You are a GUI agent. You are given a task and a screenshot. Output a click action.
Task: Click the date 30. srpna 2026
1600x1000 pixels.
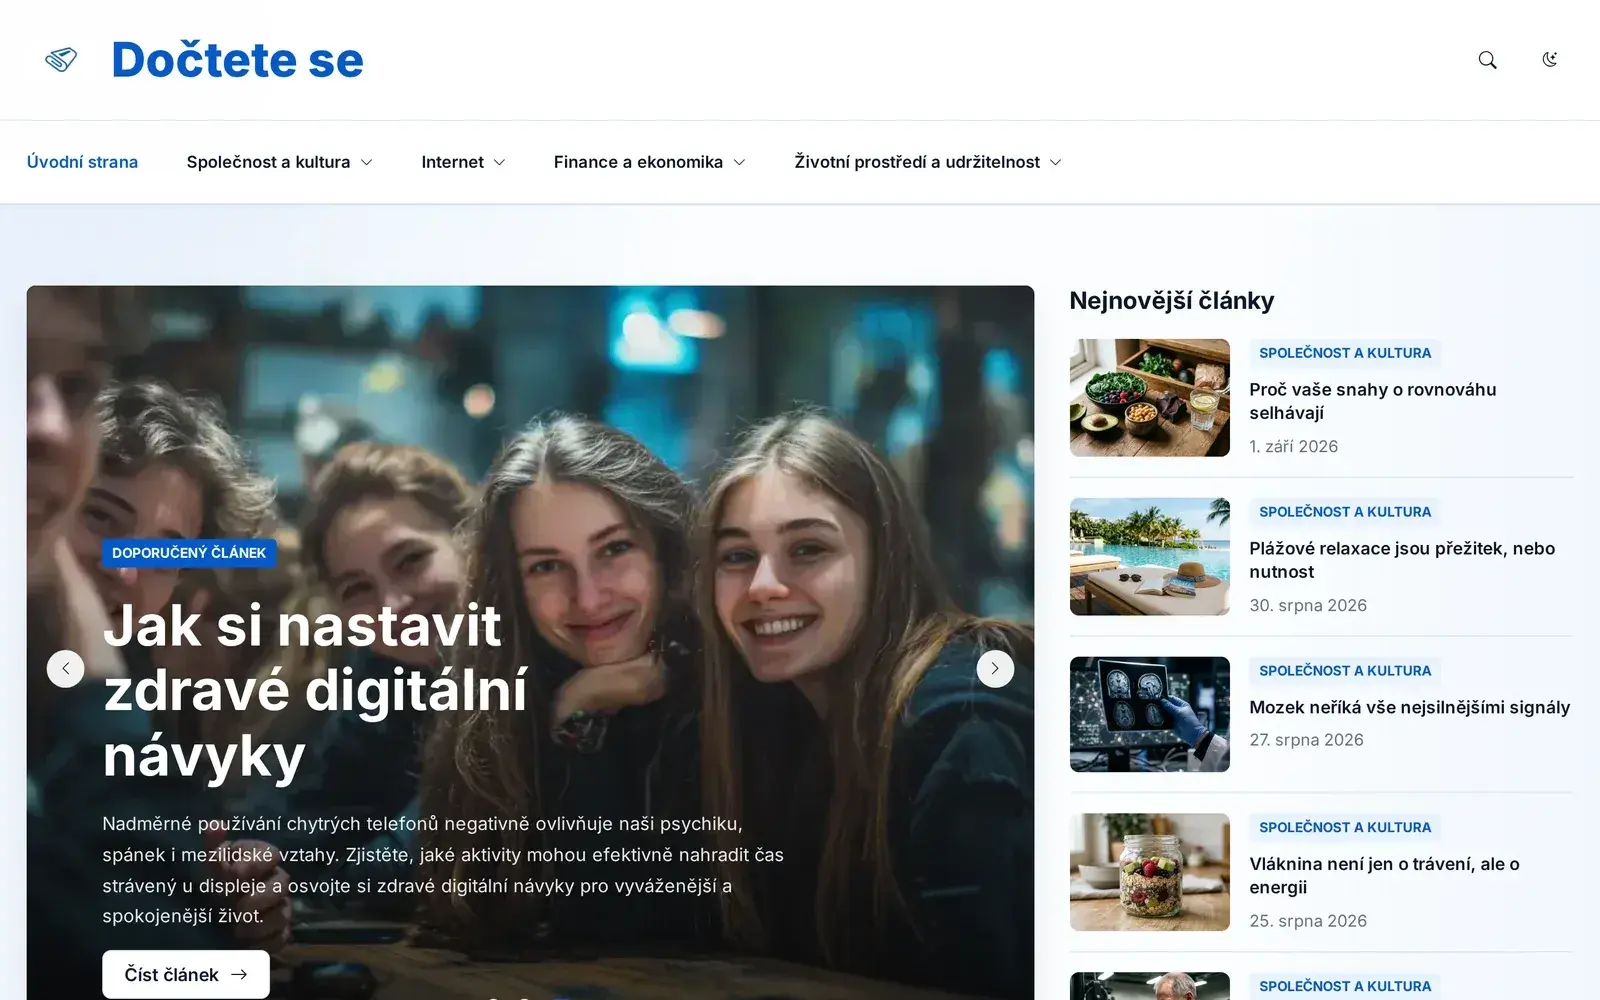point(1308,605)
